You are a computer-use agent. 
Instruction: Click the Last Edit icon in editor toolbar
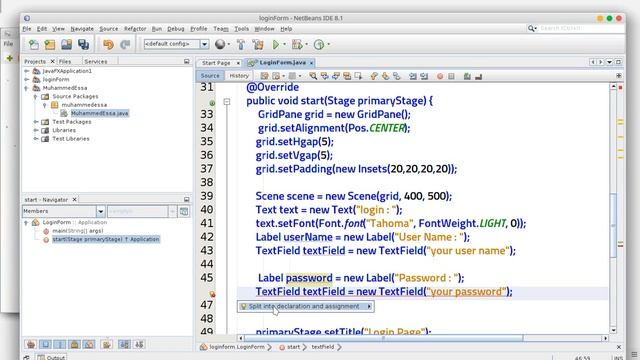click(x=264, y=76)
